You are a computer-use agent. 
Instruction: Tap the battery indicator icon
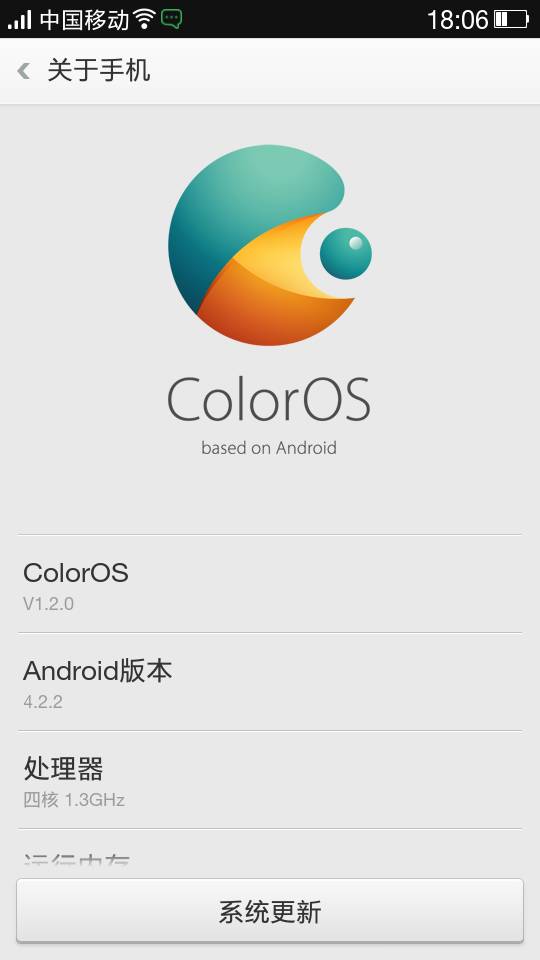512,20
